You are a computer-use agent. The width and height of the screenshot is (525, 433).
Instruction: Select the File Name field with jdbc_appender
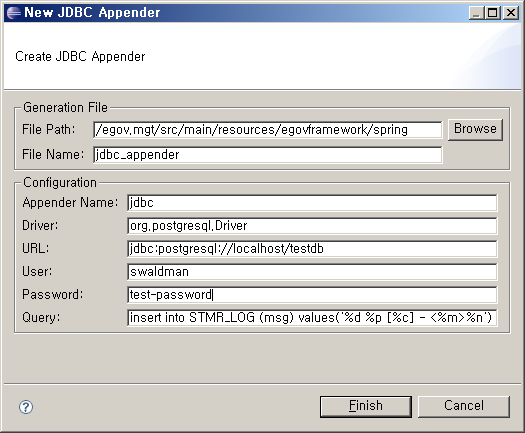(x=268, y=155)
